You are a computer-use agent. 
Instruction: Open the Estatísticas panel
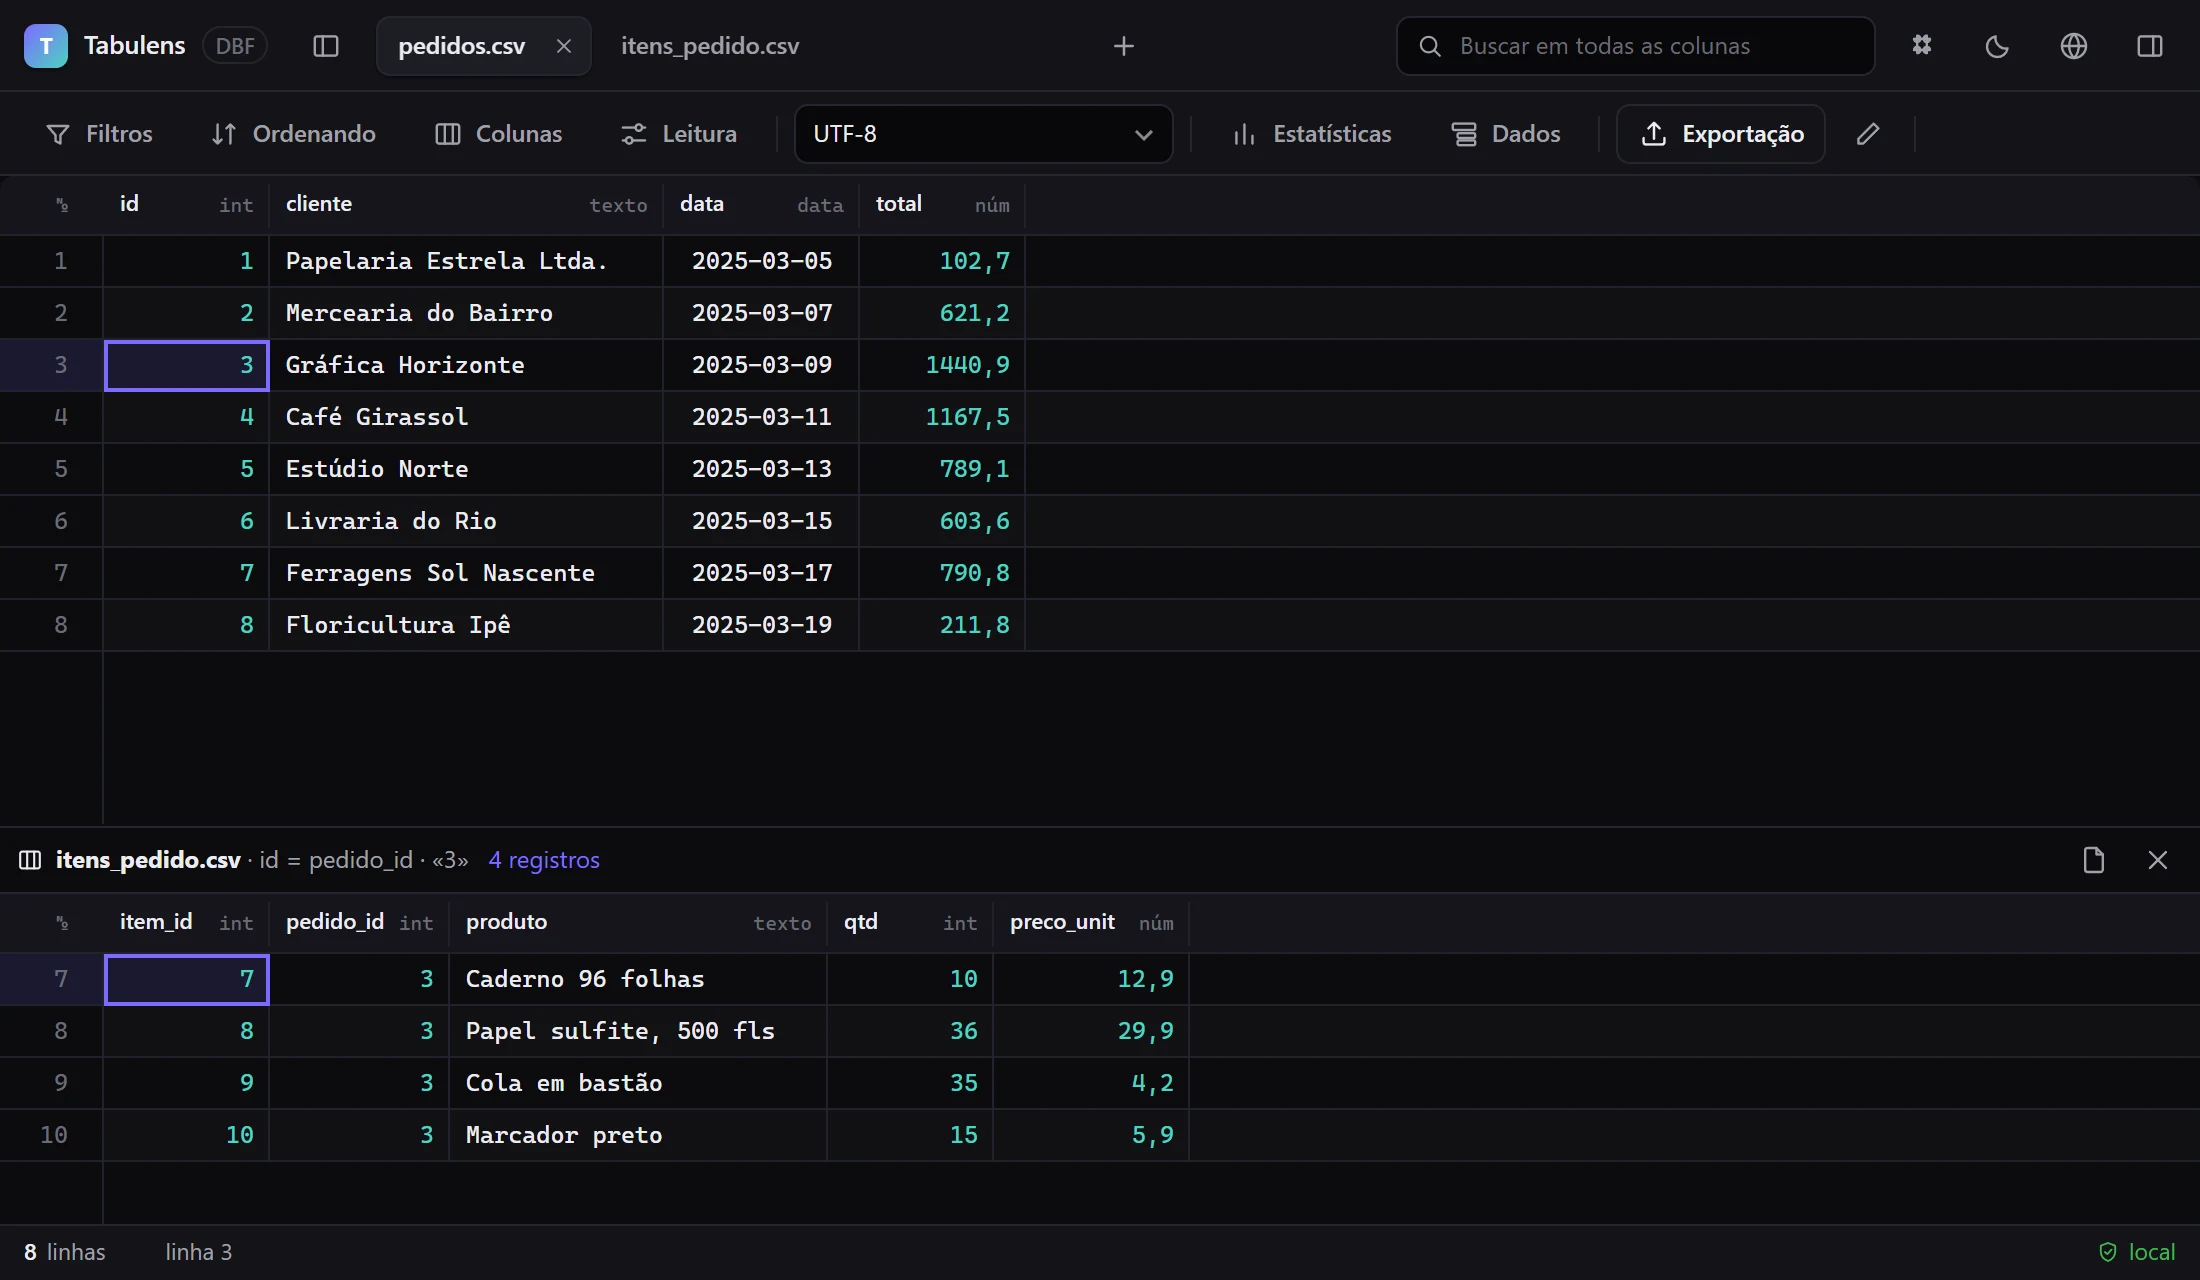point(1312,134)
